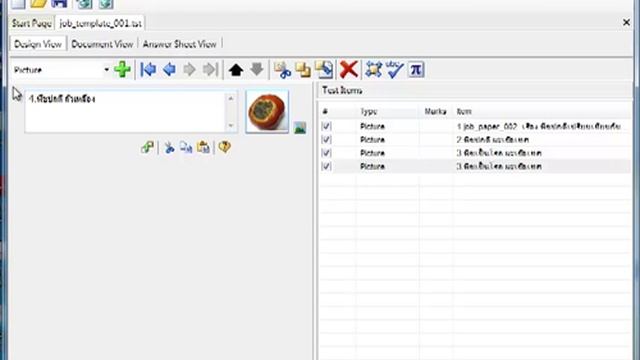The width and height of the screenshot is (640, 360).
Task: Click question text box scroll up arrow
Action: 231,98
